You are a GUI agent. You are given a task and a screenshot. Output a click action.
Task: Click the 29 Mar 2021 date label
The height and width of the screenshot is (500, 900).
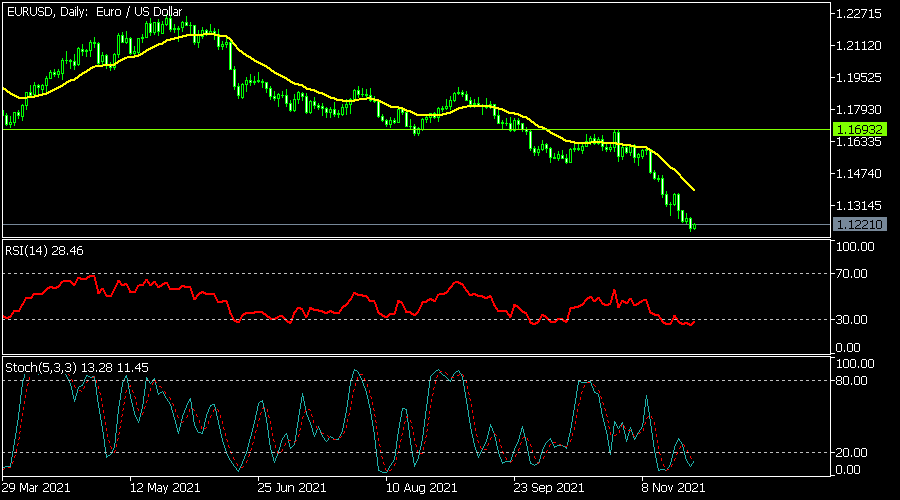[36, 488]
